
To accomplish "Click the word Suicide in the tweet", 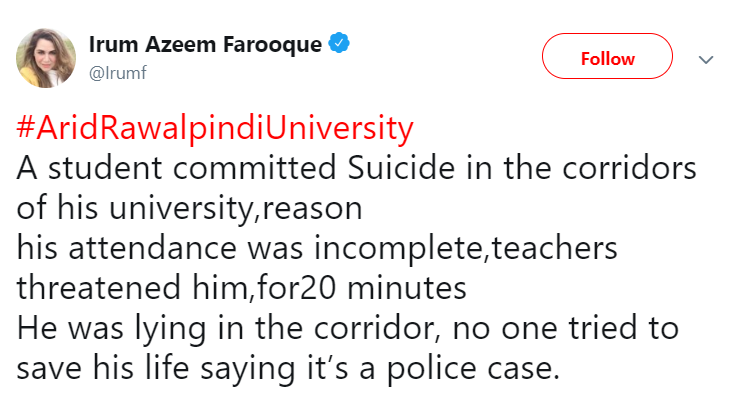I will (401, 168).
